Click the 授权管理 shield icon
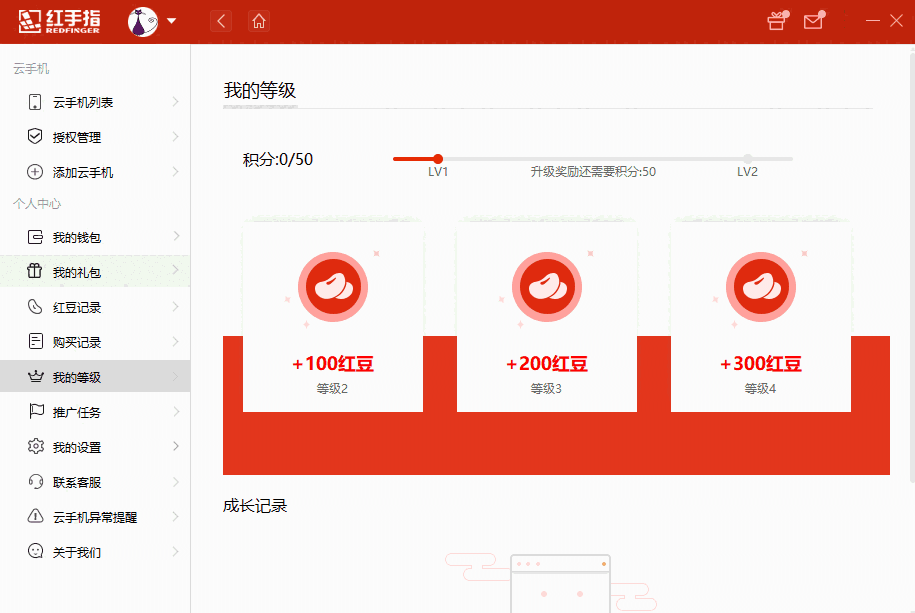Viewport: 915px width, 613px height. click(x=35, y=137)
